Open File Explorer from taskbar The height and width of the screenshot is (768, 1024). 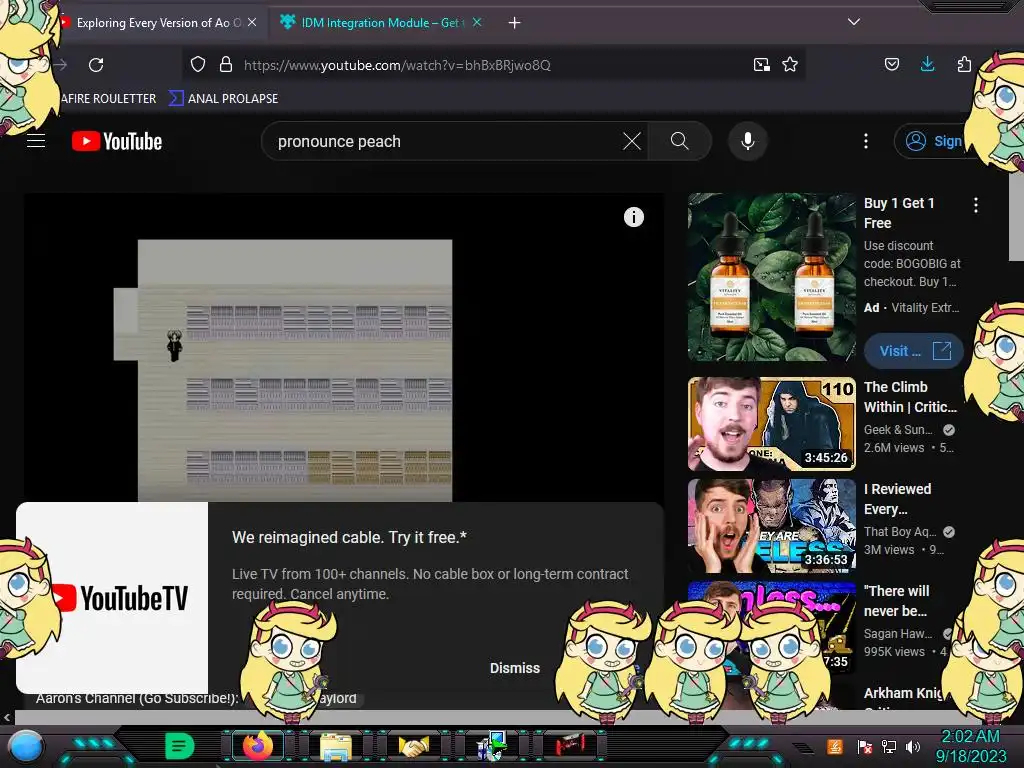point(336,746)
